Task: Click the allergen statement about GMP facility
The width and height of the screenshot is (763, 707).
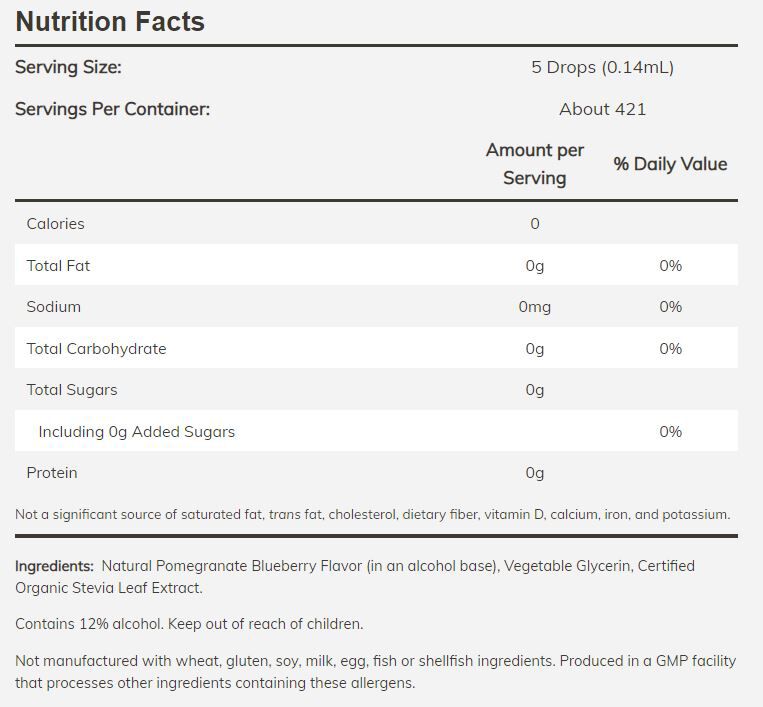Action: tap(375, 672)
